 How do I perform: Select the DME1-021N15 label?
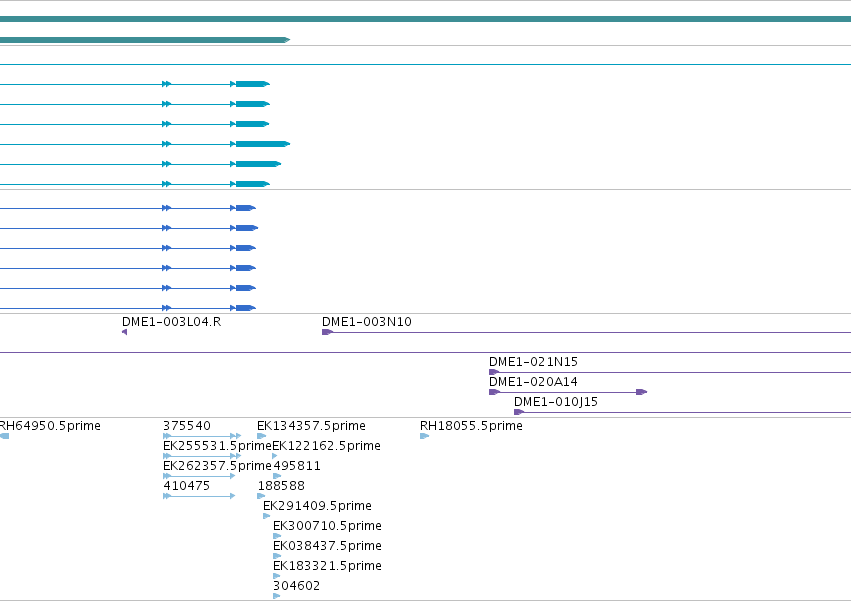(534, 362)
